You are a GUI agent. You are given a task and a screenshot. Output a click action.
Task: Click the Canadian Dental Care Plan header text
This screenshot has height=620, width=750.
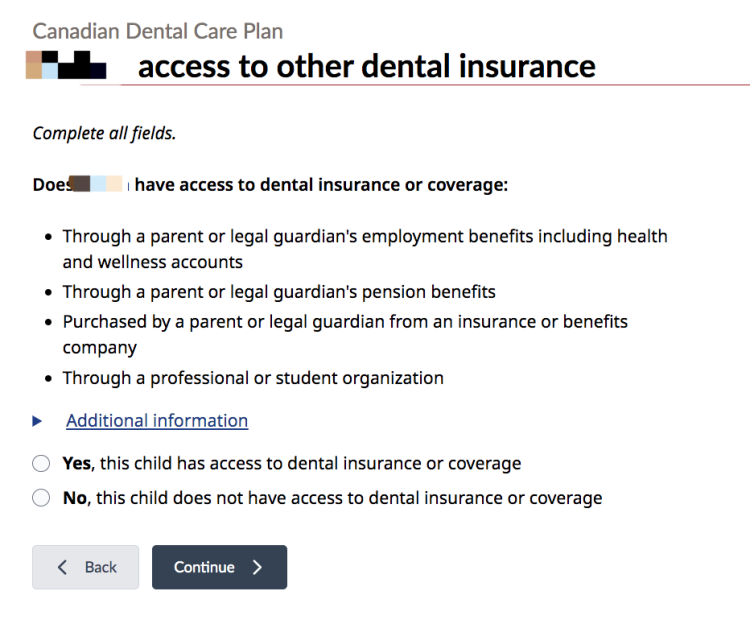pyautogui.click(x=157, y=31)
